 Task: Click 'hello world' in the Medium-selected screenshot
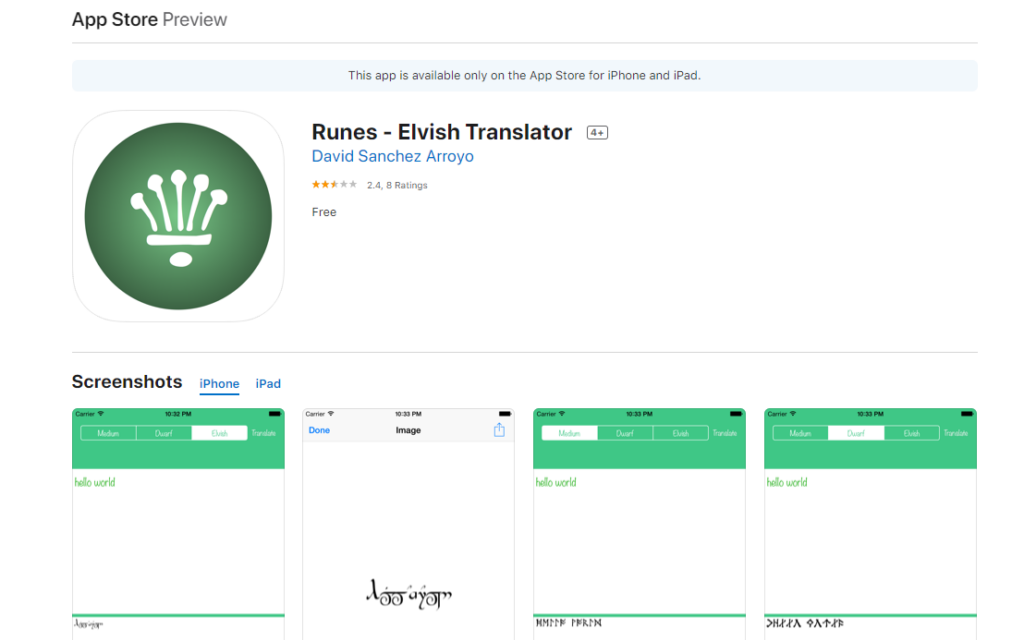556,483
